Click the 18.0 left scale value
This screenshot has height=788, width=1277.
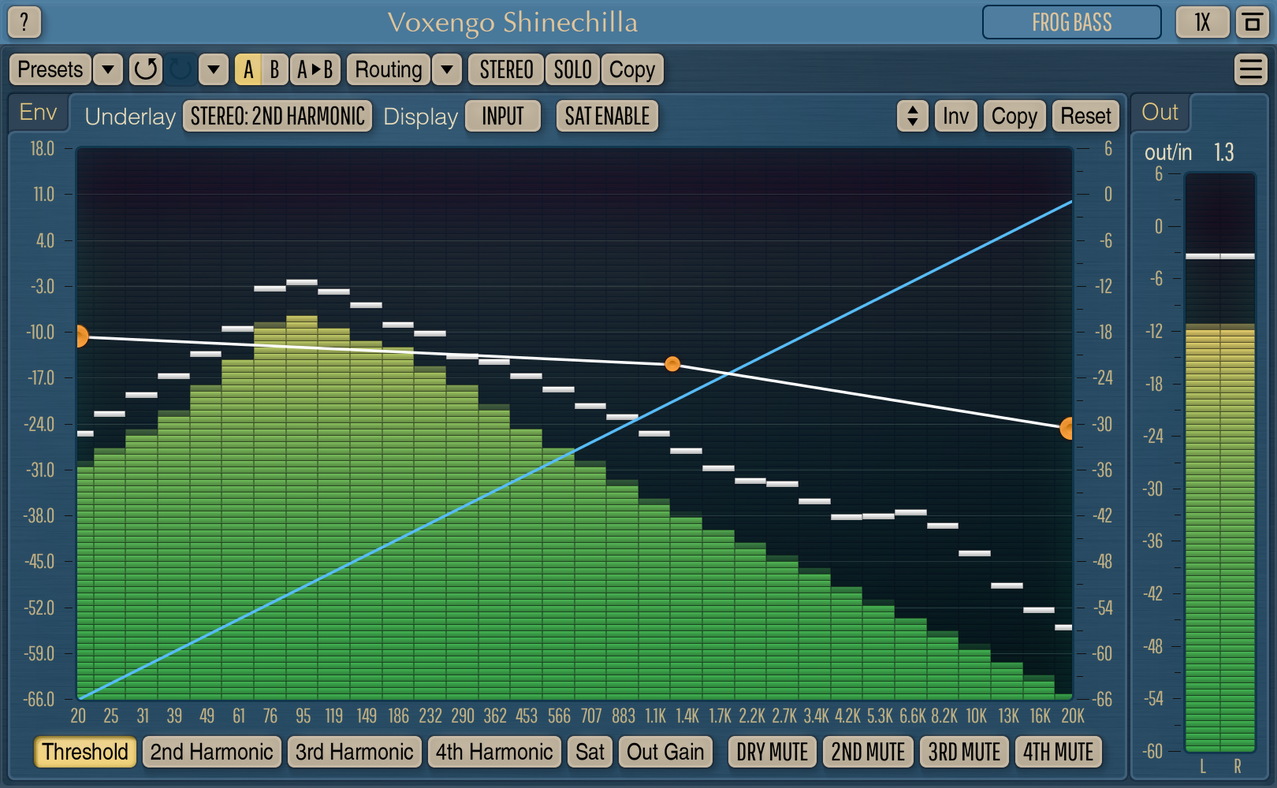point(43,148)
